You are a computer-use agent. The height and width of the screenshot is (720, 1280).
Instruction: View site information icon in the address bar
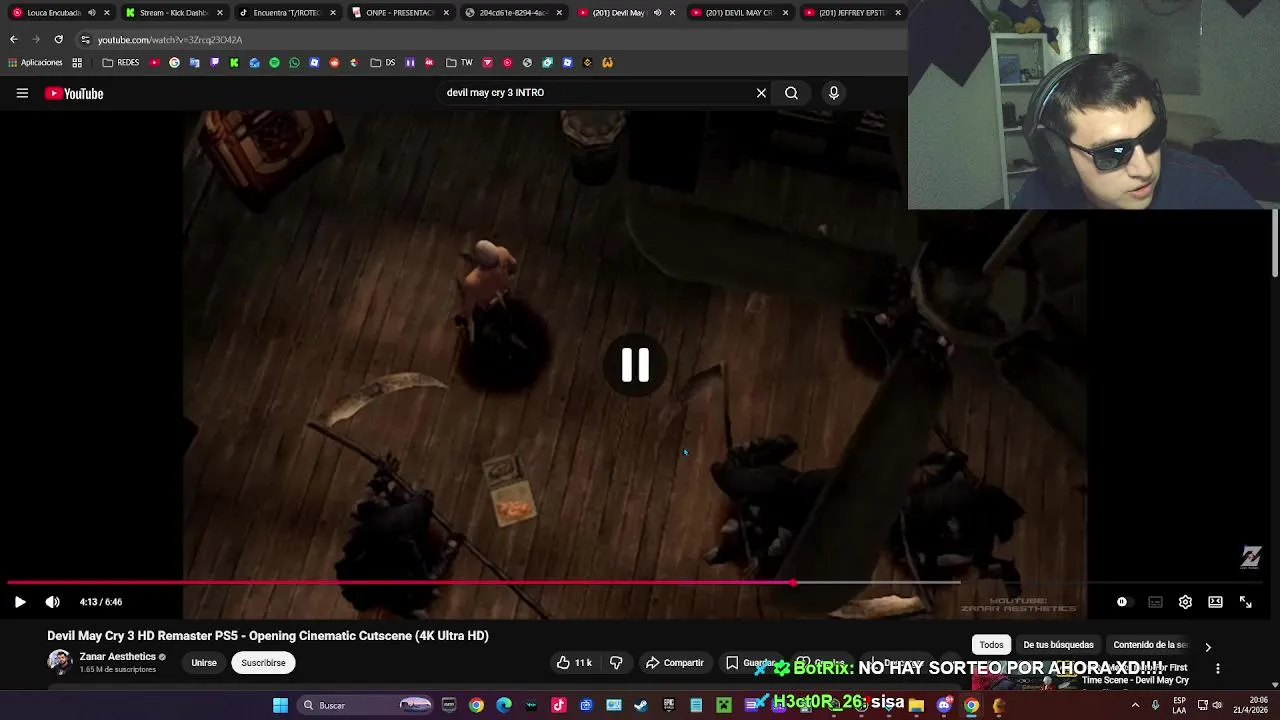85,39
